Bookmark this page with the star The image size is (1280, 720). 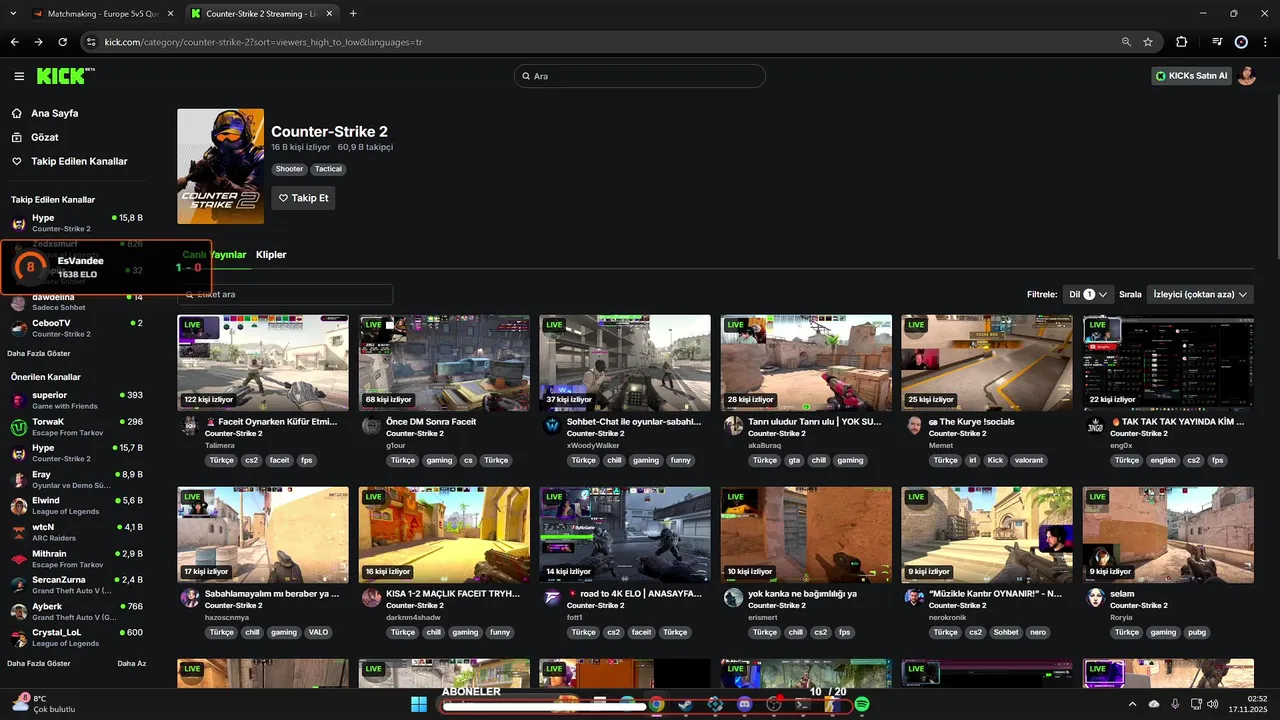[x=1148, y=42]
